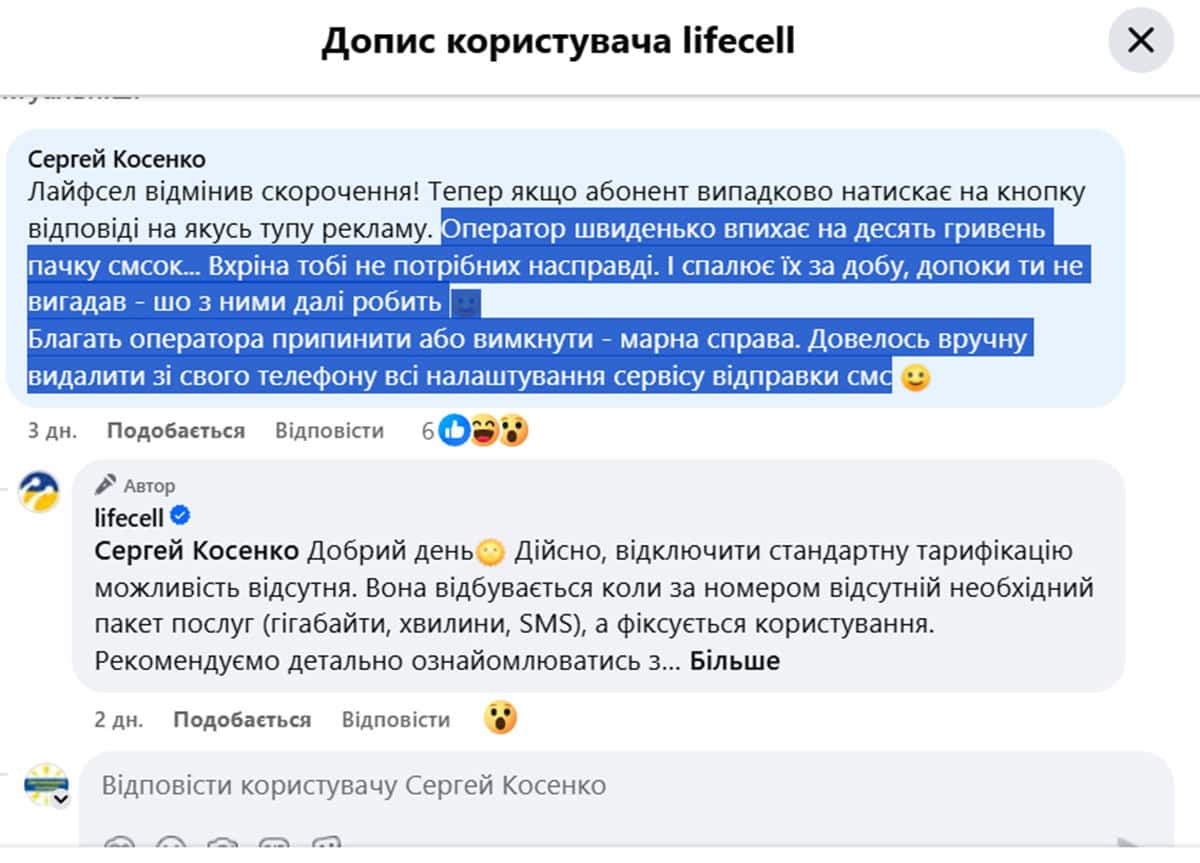This screenshot has height=863, width=1200.
Task: Like lifecell's reply using Подобається
Action: (x=242, y=720)
